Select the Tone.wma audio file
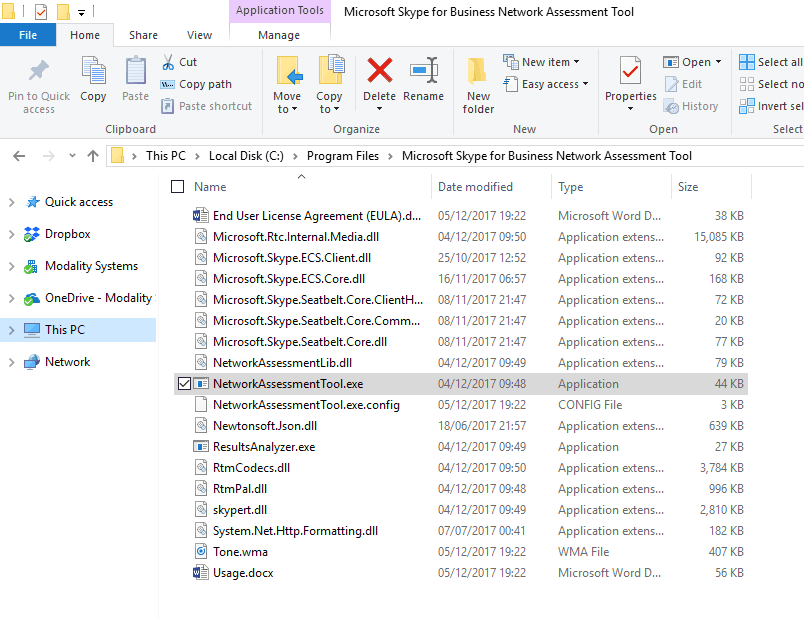804x619 pixels. pos(240,552)
